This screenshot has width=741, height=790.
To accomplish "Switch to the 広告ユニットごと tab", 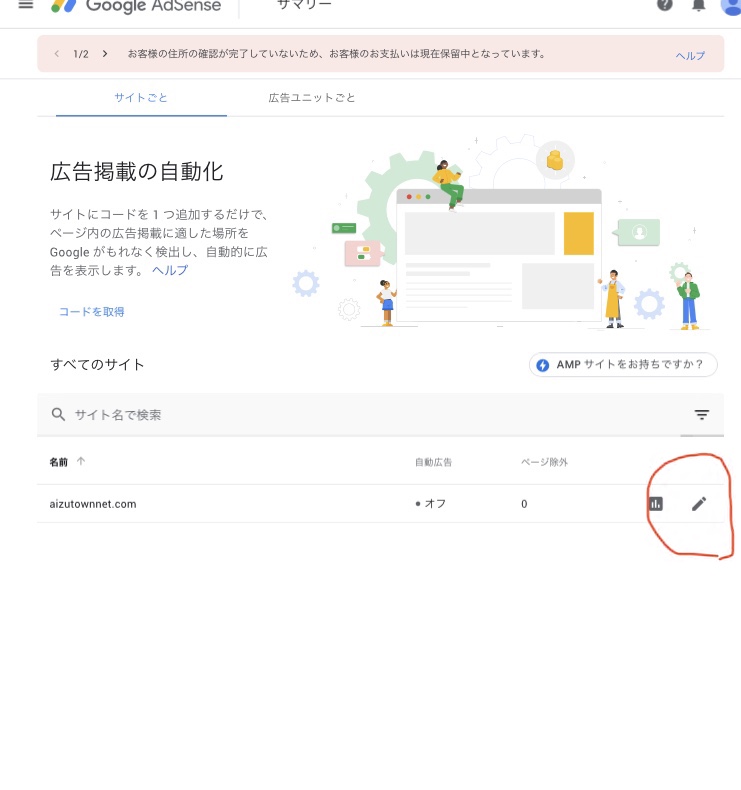I will (x=312, y=98).
